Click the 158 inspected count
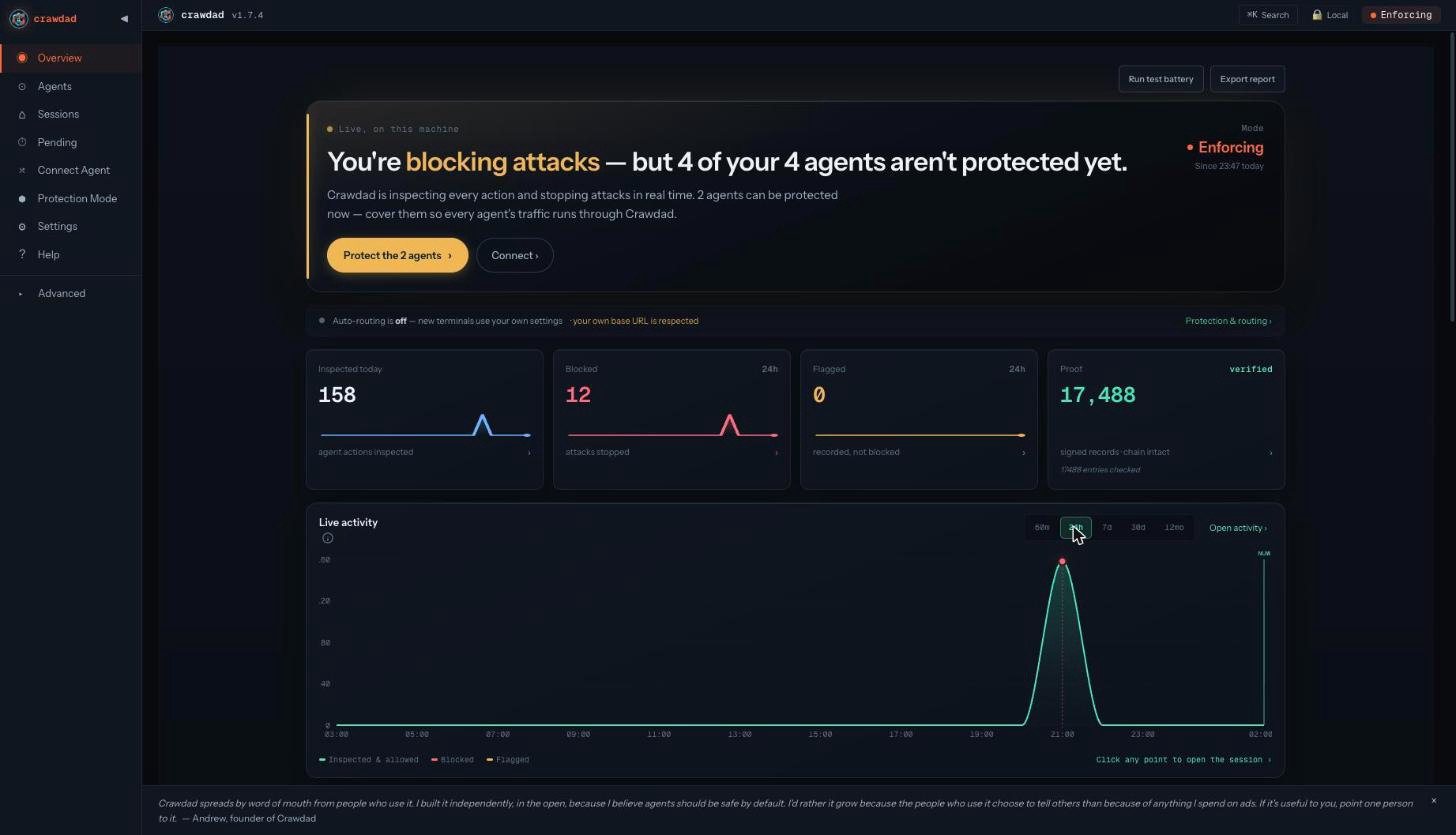Image resolution: width=1456 pixels, height=835 pixels. [337, 395]
